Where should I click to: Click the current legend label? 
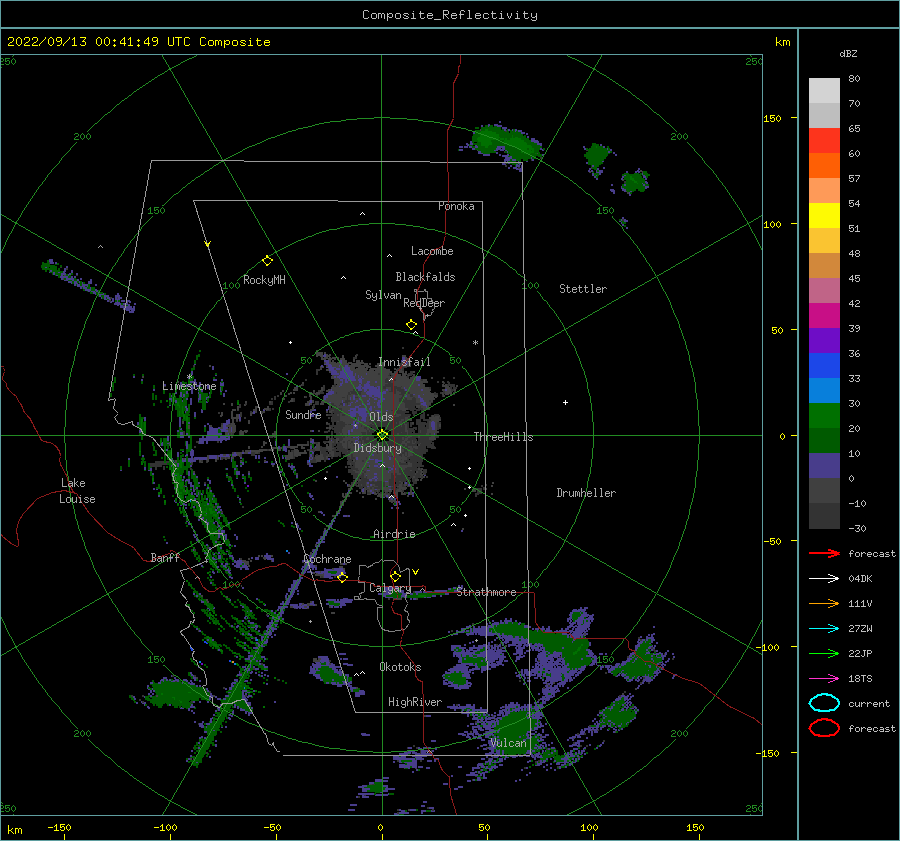pos(868,703)
